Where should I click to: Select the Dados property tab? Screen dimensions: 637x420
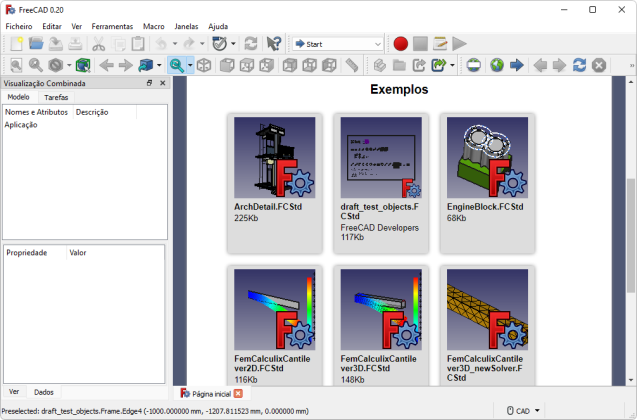[43, 392]
